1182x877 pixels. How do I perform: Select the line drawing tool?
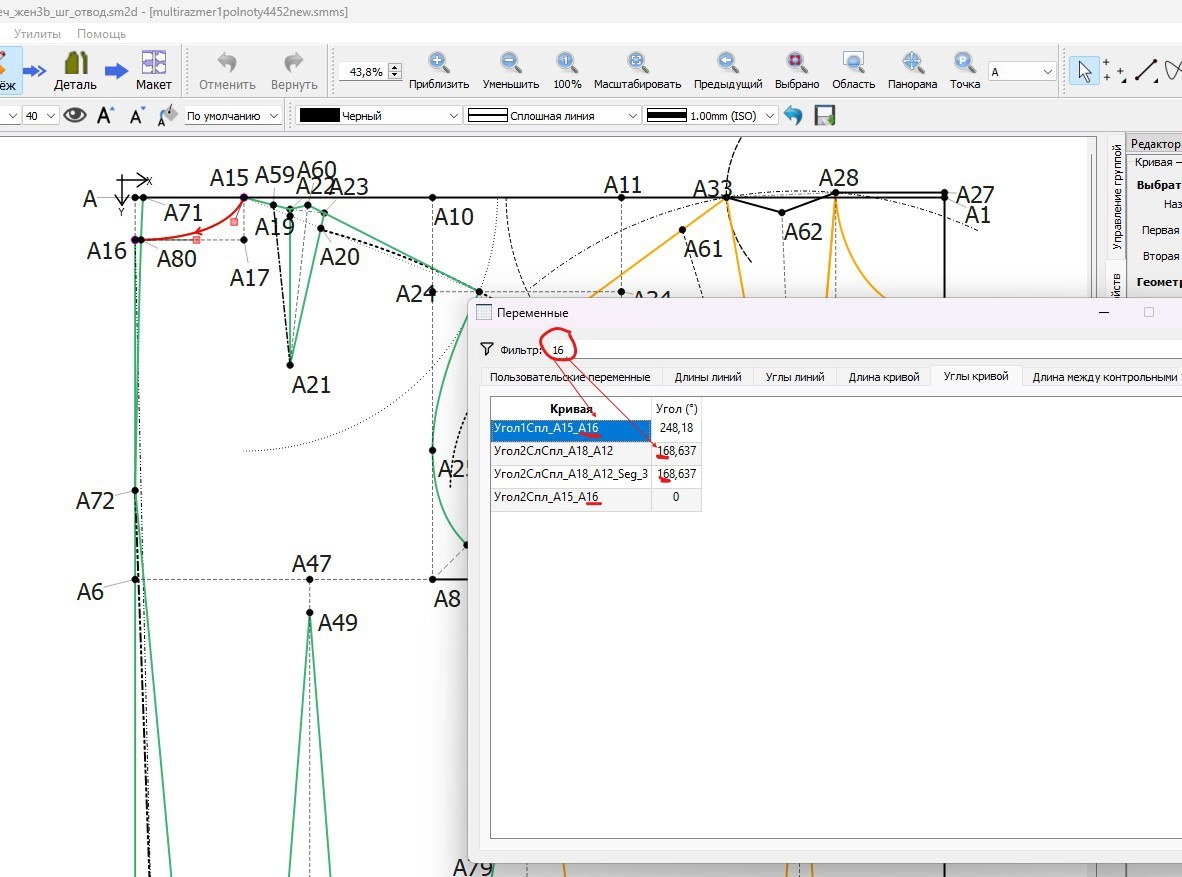pos(1146,70)
